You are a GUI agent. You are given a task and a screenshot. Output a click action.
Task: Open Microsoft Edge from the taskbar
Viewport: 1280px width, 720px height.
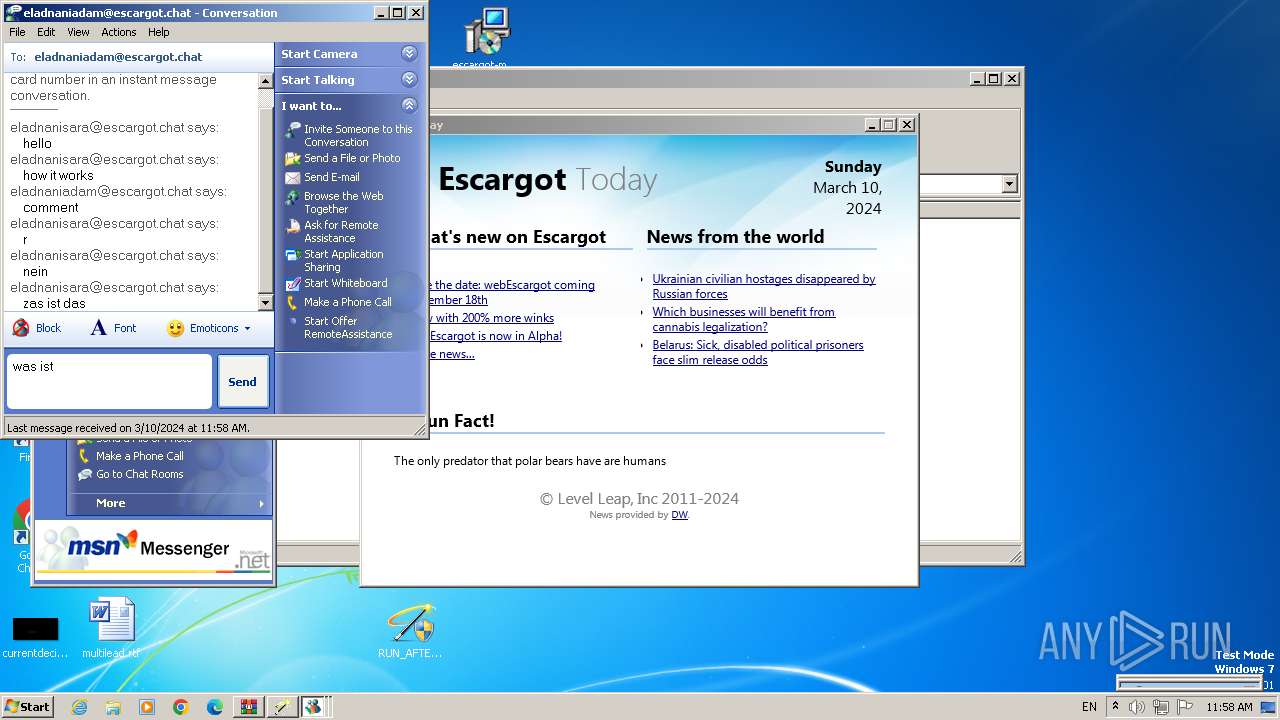[x=215, y=707]
